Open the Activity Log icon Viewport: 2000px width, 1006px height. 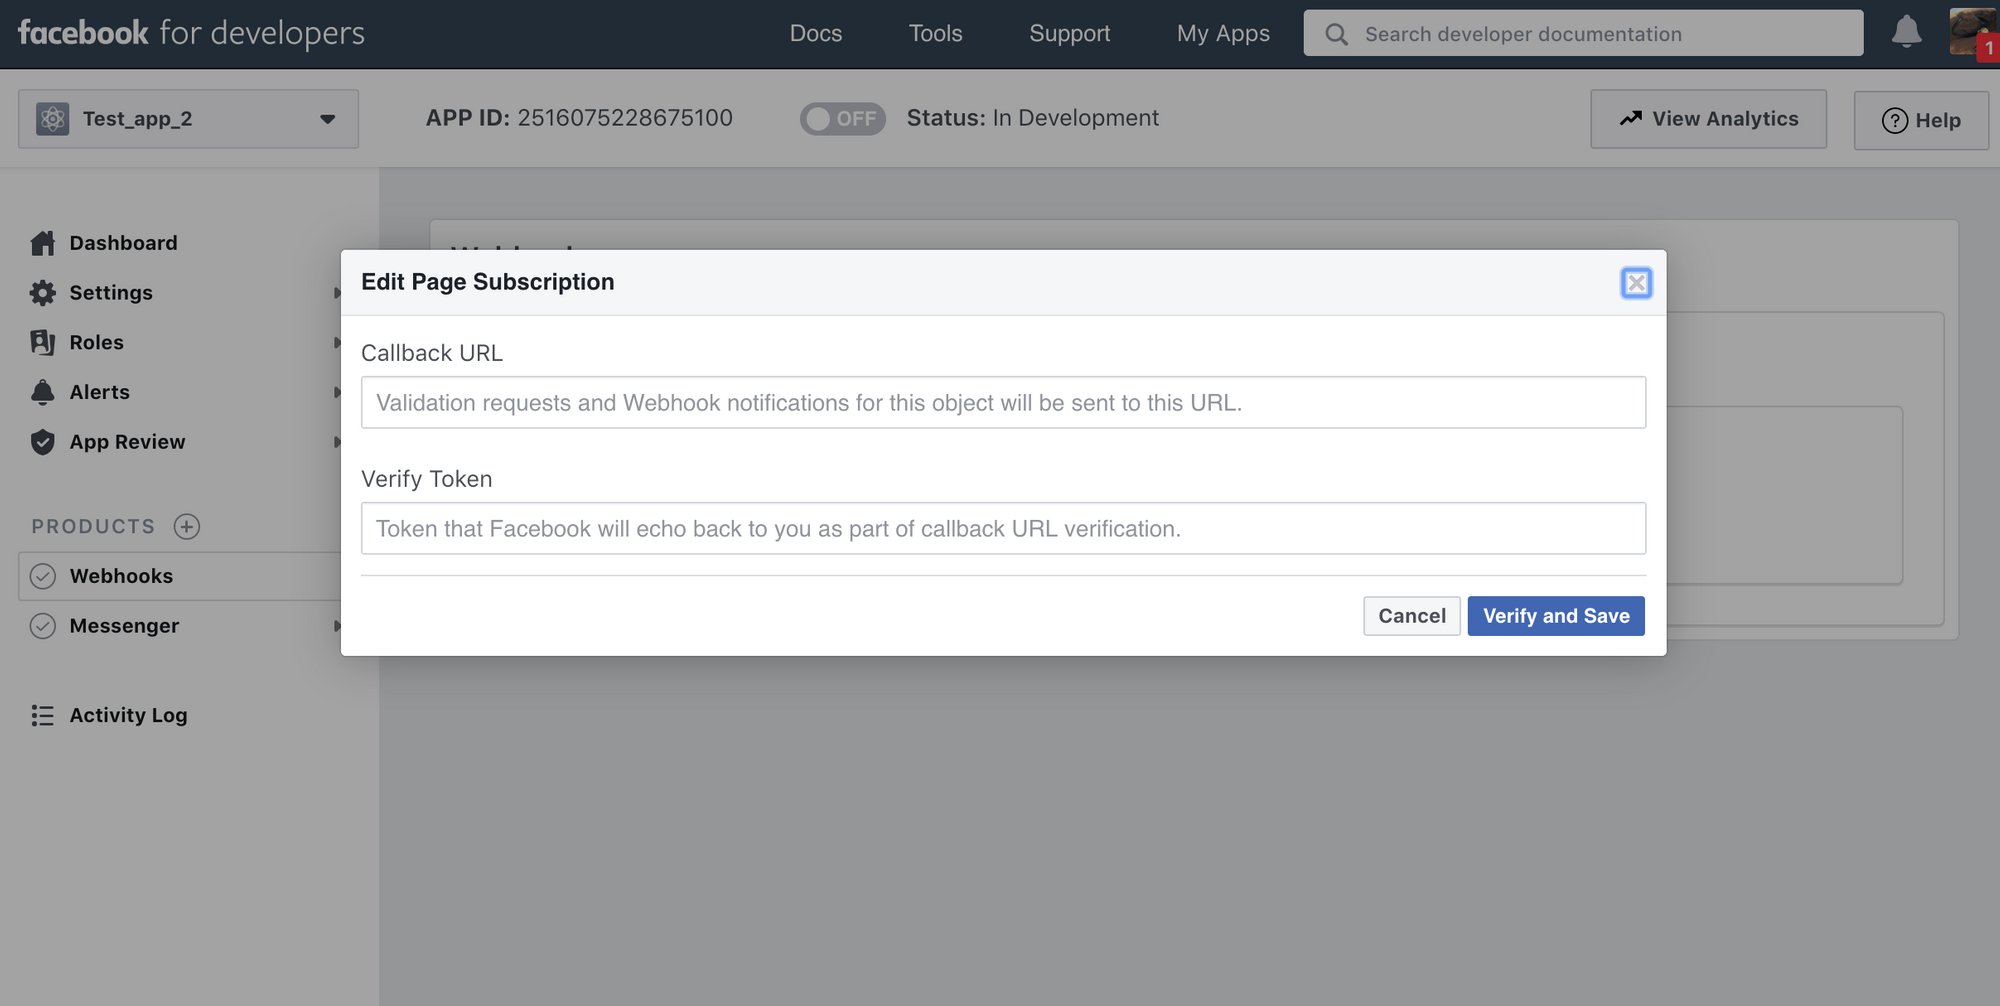(43, 715)
